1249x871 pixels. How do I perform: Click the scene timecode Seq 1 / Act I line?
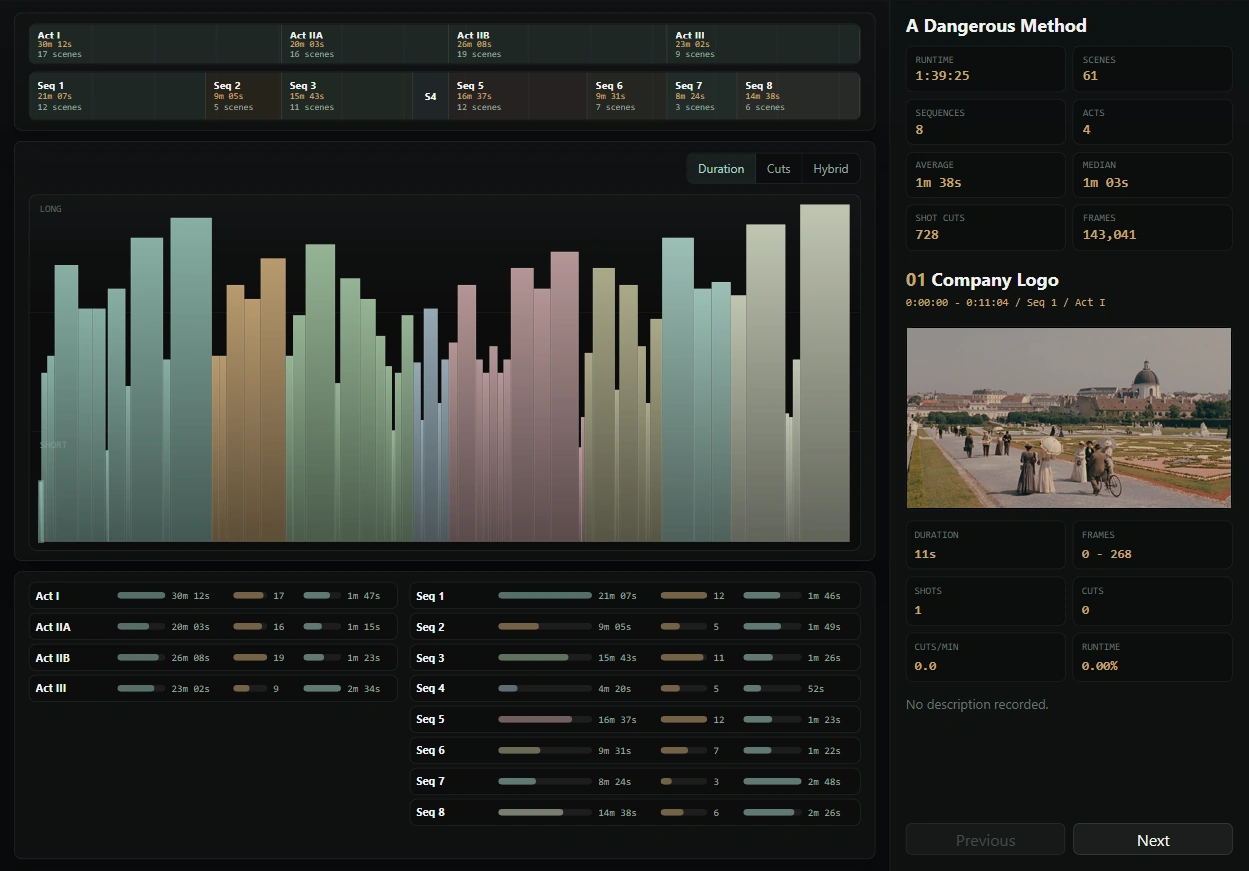[x=1005, y=302]
